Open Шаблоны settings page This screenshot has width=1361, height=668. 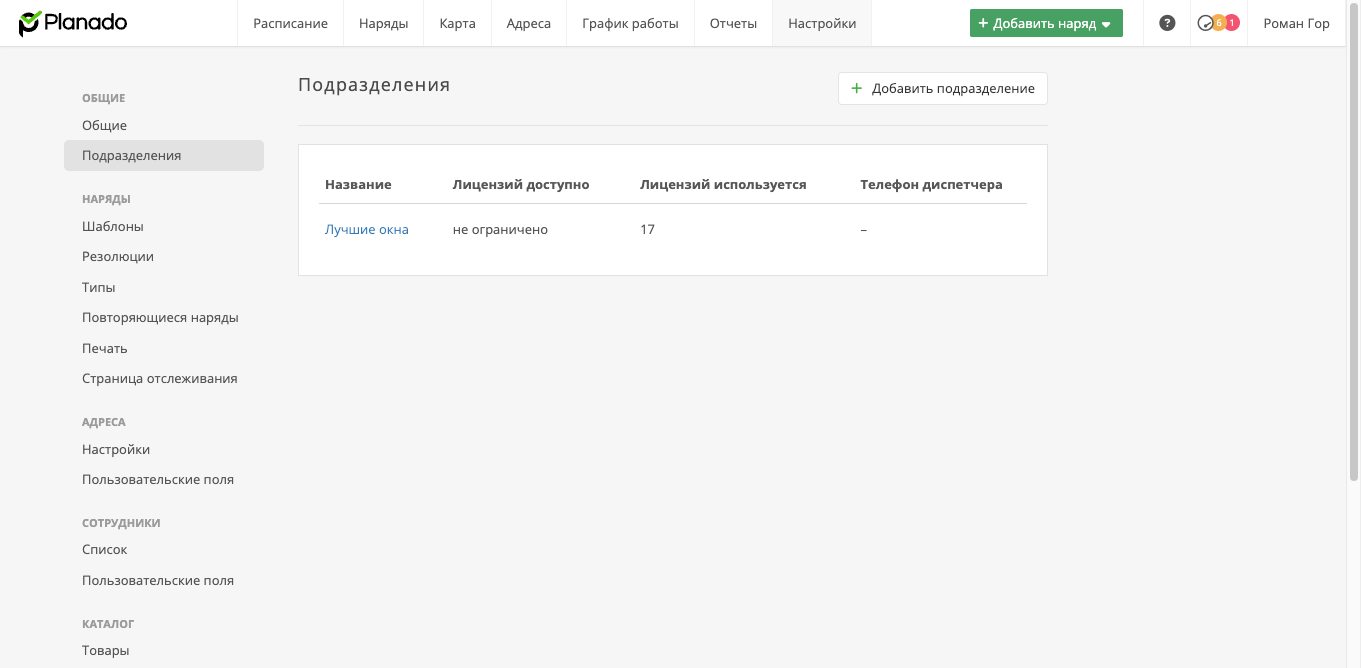coord(113,226)
